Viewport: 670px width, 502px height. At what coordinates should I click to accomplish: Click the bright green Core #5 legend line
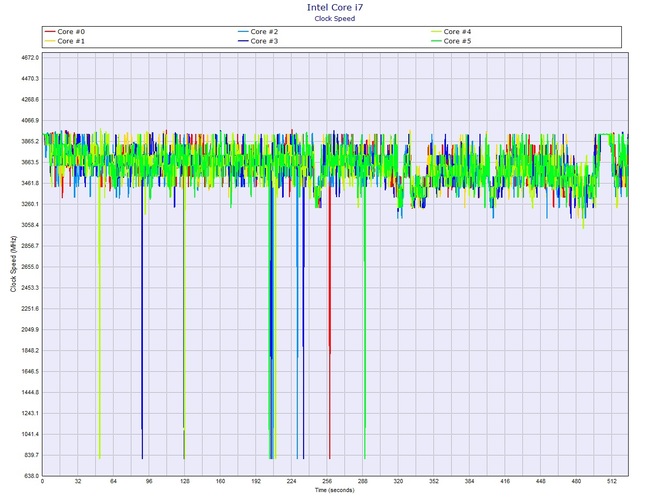coord(436,41)
